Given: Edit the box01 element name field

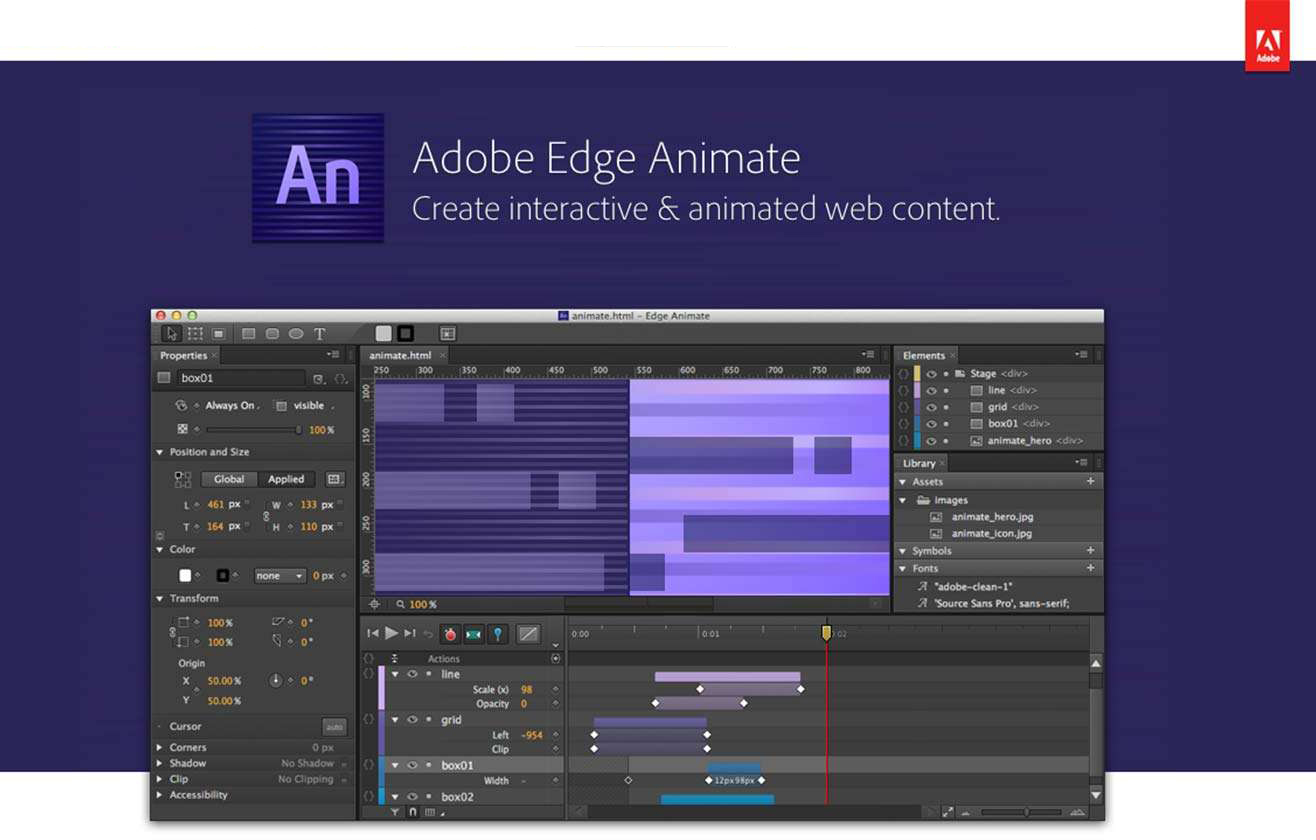Looking at the screenshot, I should [x=241, y=378].
